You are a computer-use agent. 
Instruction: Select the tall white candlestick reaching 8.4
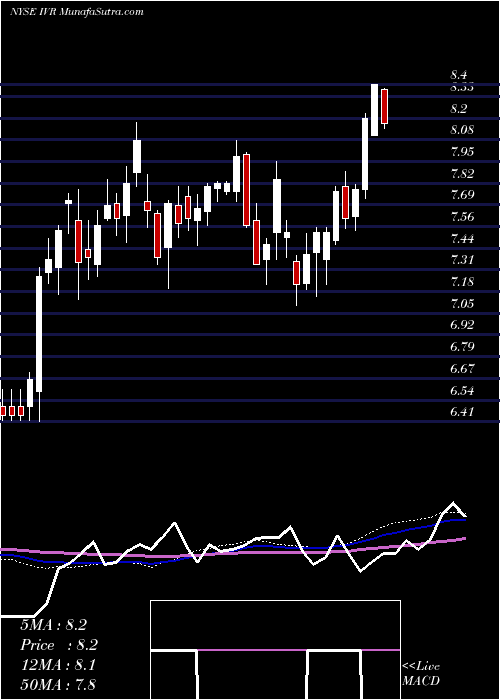[374, 110]
